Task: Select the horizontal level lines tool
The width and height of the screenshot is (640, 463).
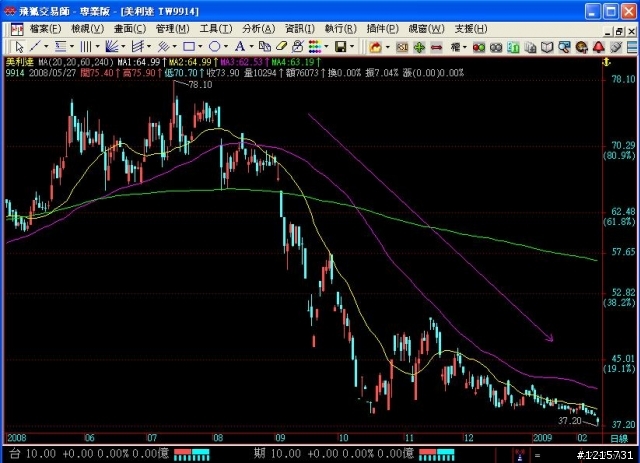Action: tap(61, 47)
